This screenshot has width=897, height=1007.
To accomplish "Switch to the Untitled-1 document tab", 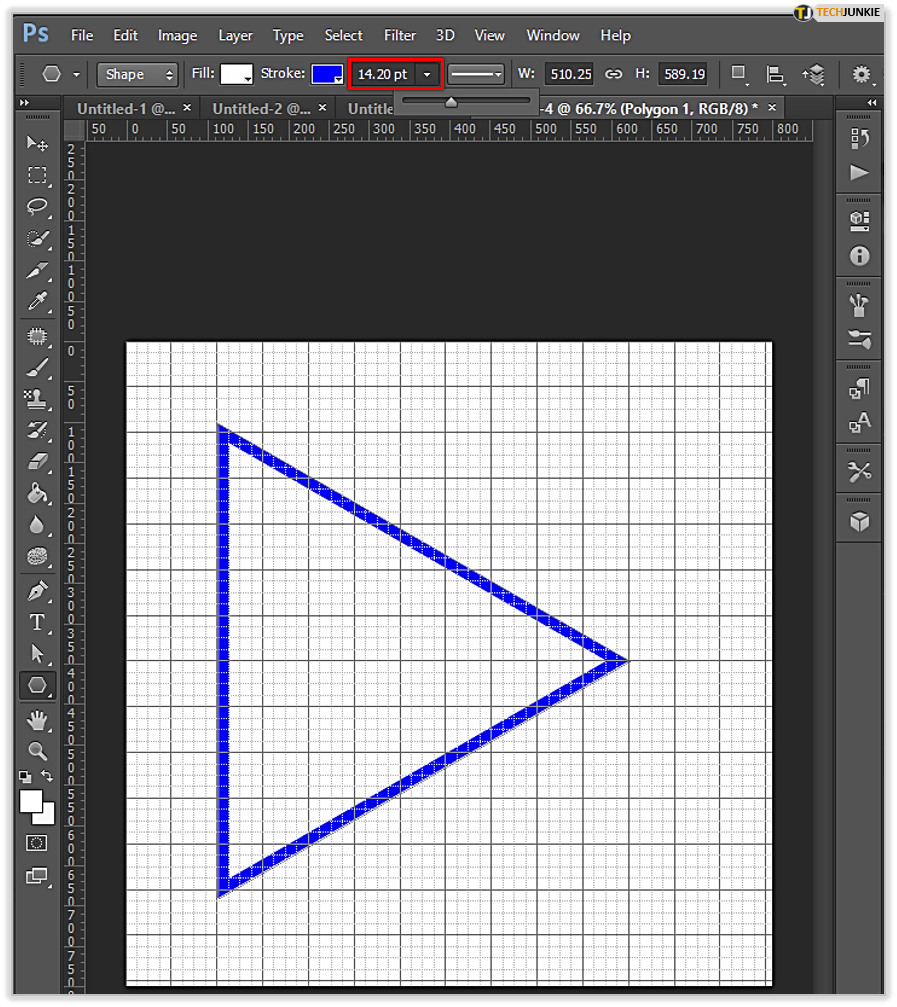I will (126, 109).
